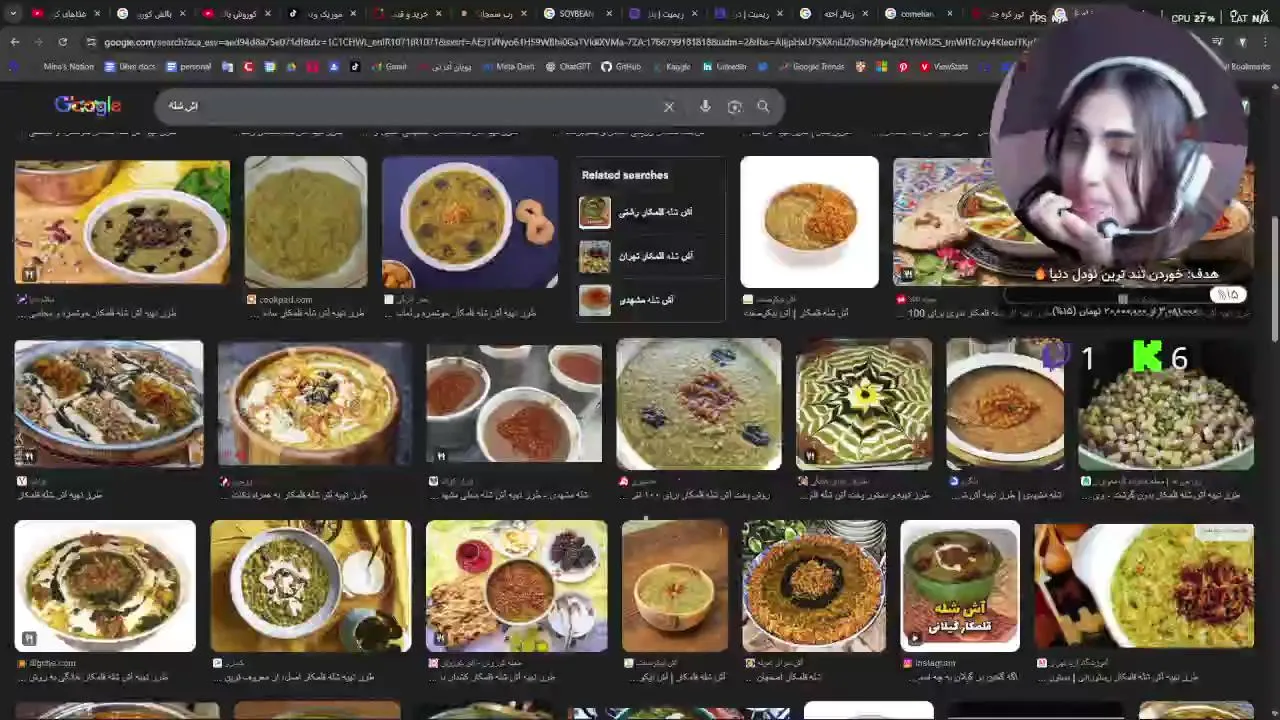Open search by image (Lens) icon
1280x720 pixels.
tap(735, 107)
